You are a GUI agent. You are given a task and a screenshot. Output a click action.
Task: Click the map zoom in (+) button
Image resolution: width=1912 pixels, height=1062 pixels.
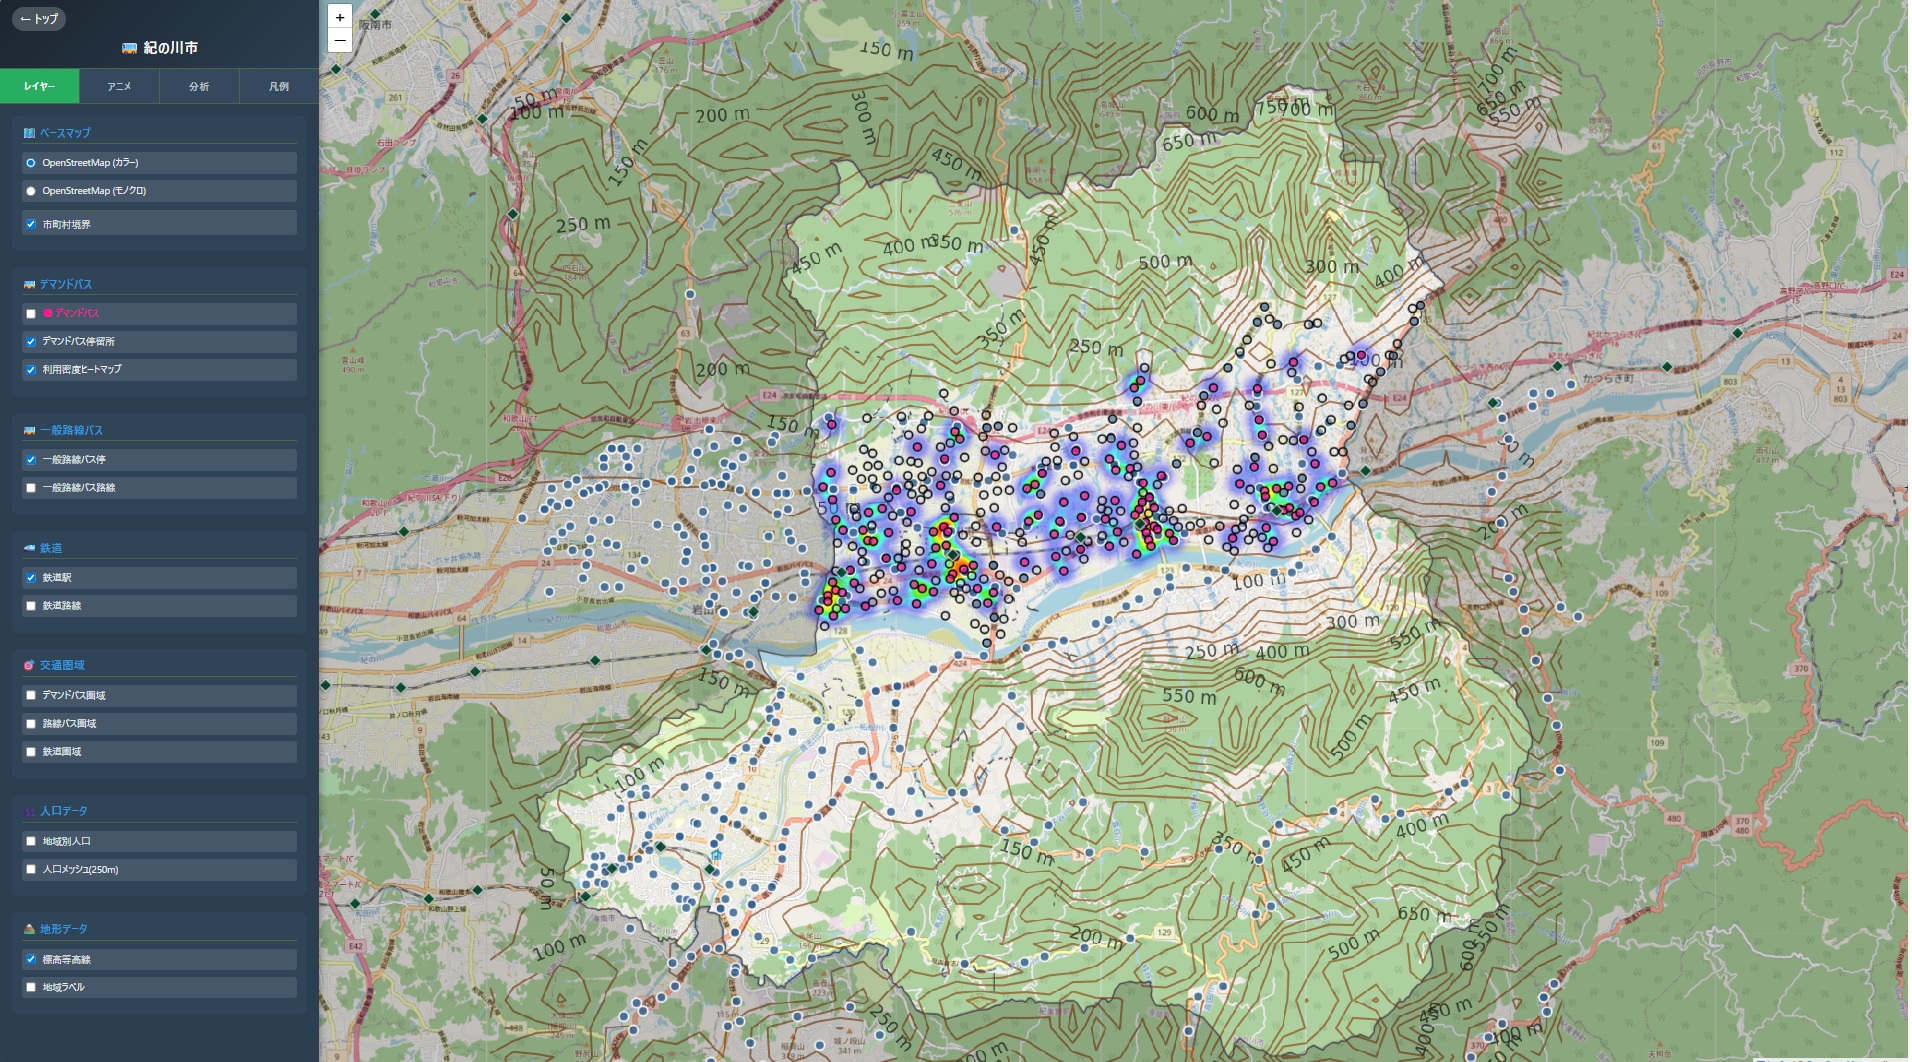[340, 17]
